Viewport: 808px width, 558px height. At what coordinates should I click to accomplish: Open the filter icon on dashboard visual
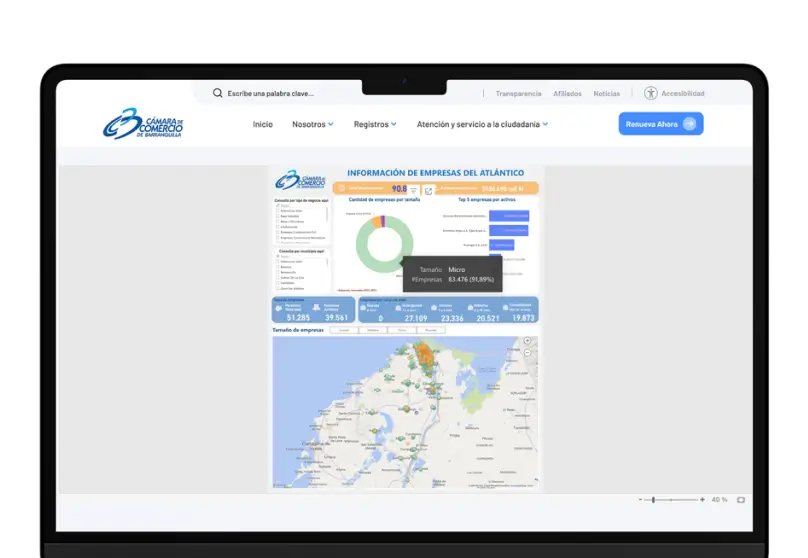pos(413,191)
